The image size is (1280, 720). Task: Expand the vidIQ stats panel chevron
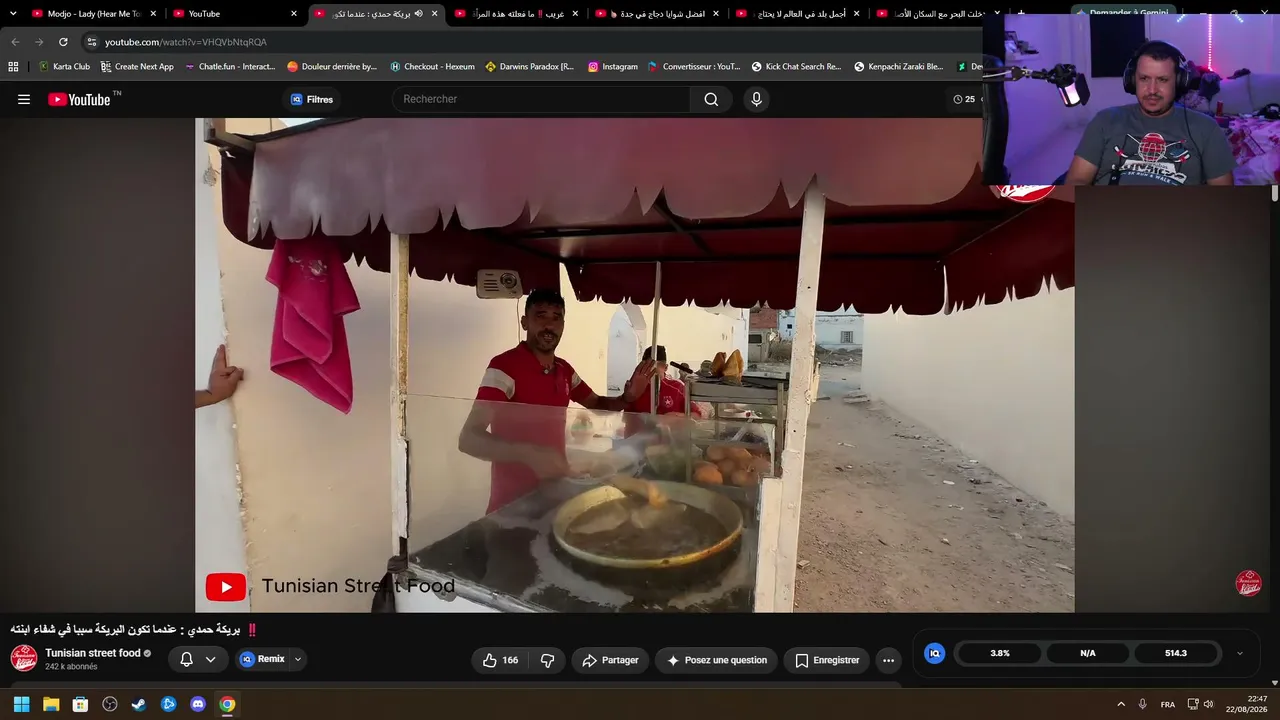pyautogui.click(x=1240, y=653)
